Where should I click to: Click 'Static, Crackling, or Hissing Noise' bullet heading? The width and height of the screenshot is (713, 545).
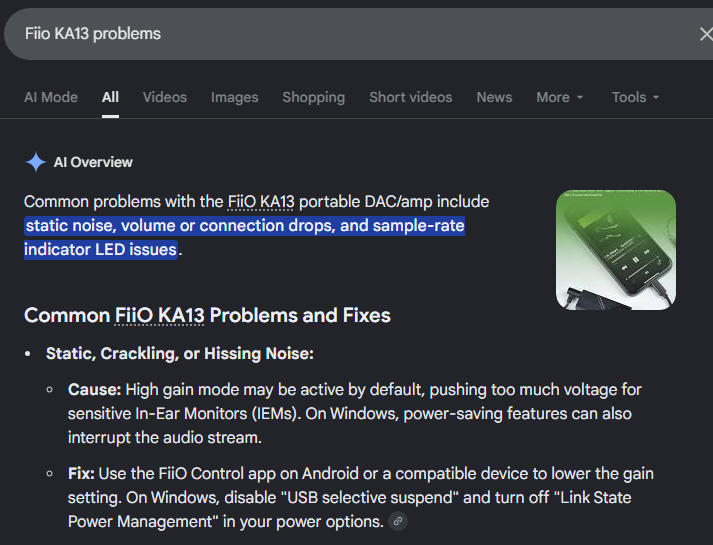(180, 354)
